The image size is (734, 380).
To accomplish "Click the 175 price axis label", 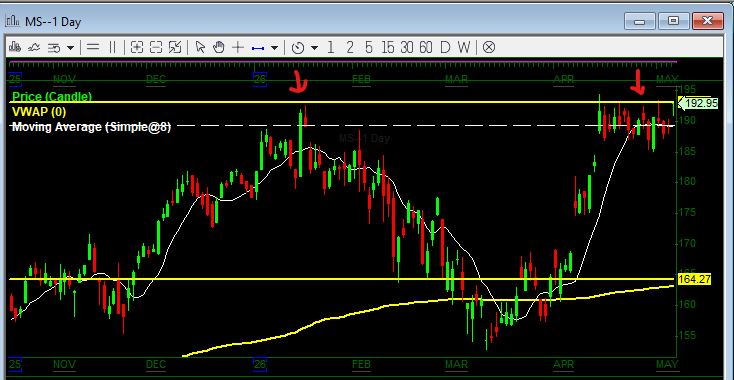I will click(687, 212).
